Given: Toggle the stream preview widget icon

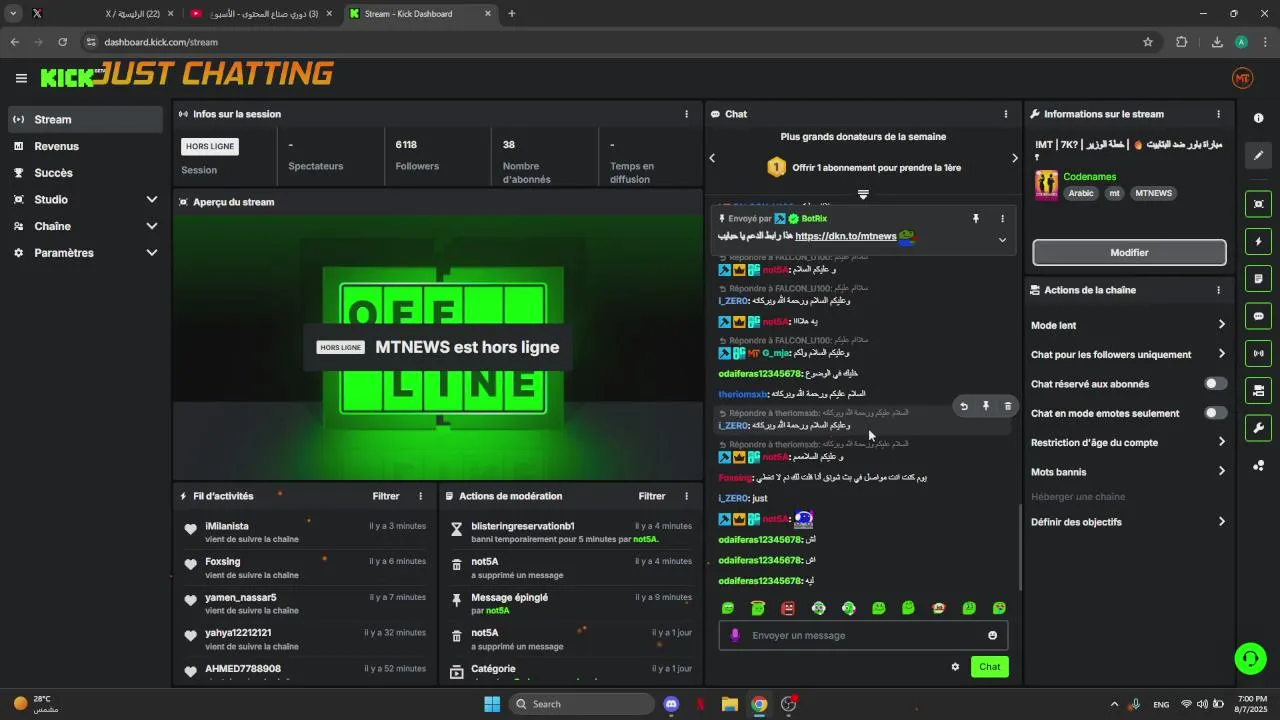Looking at the screenshot, I should click(x=1258, y=204).
